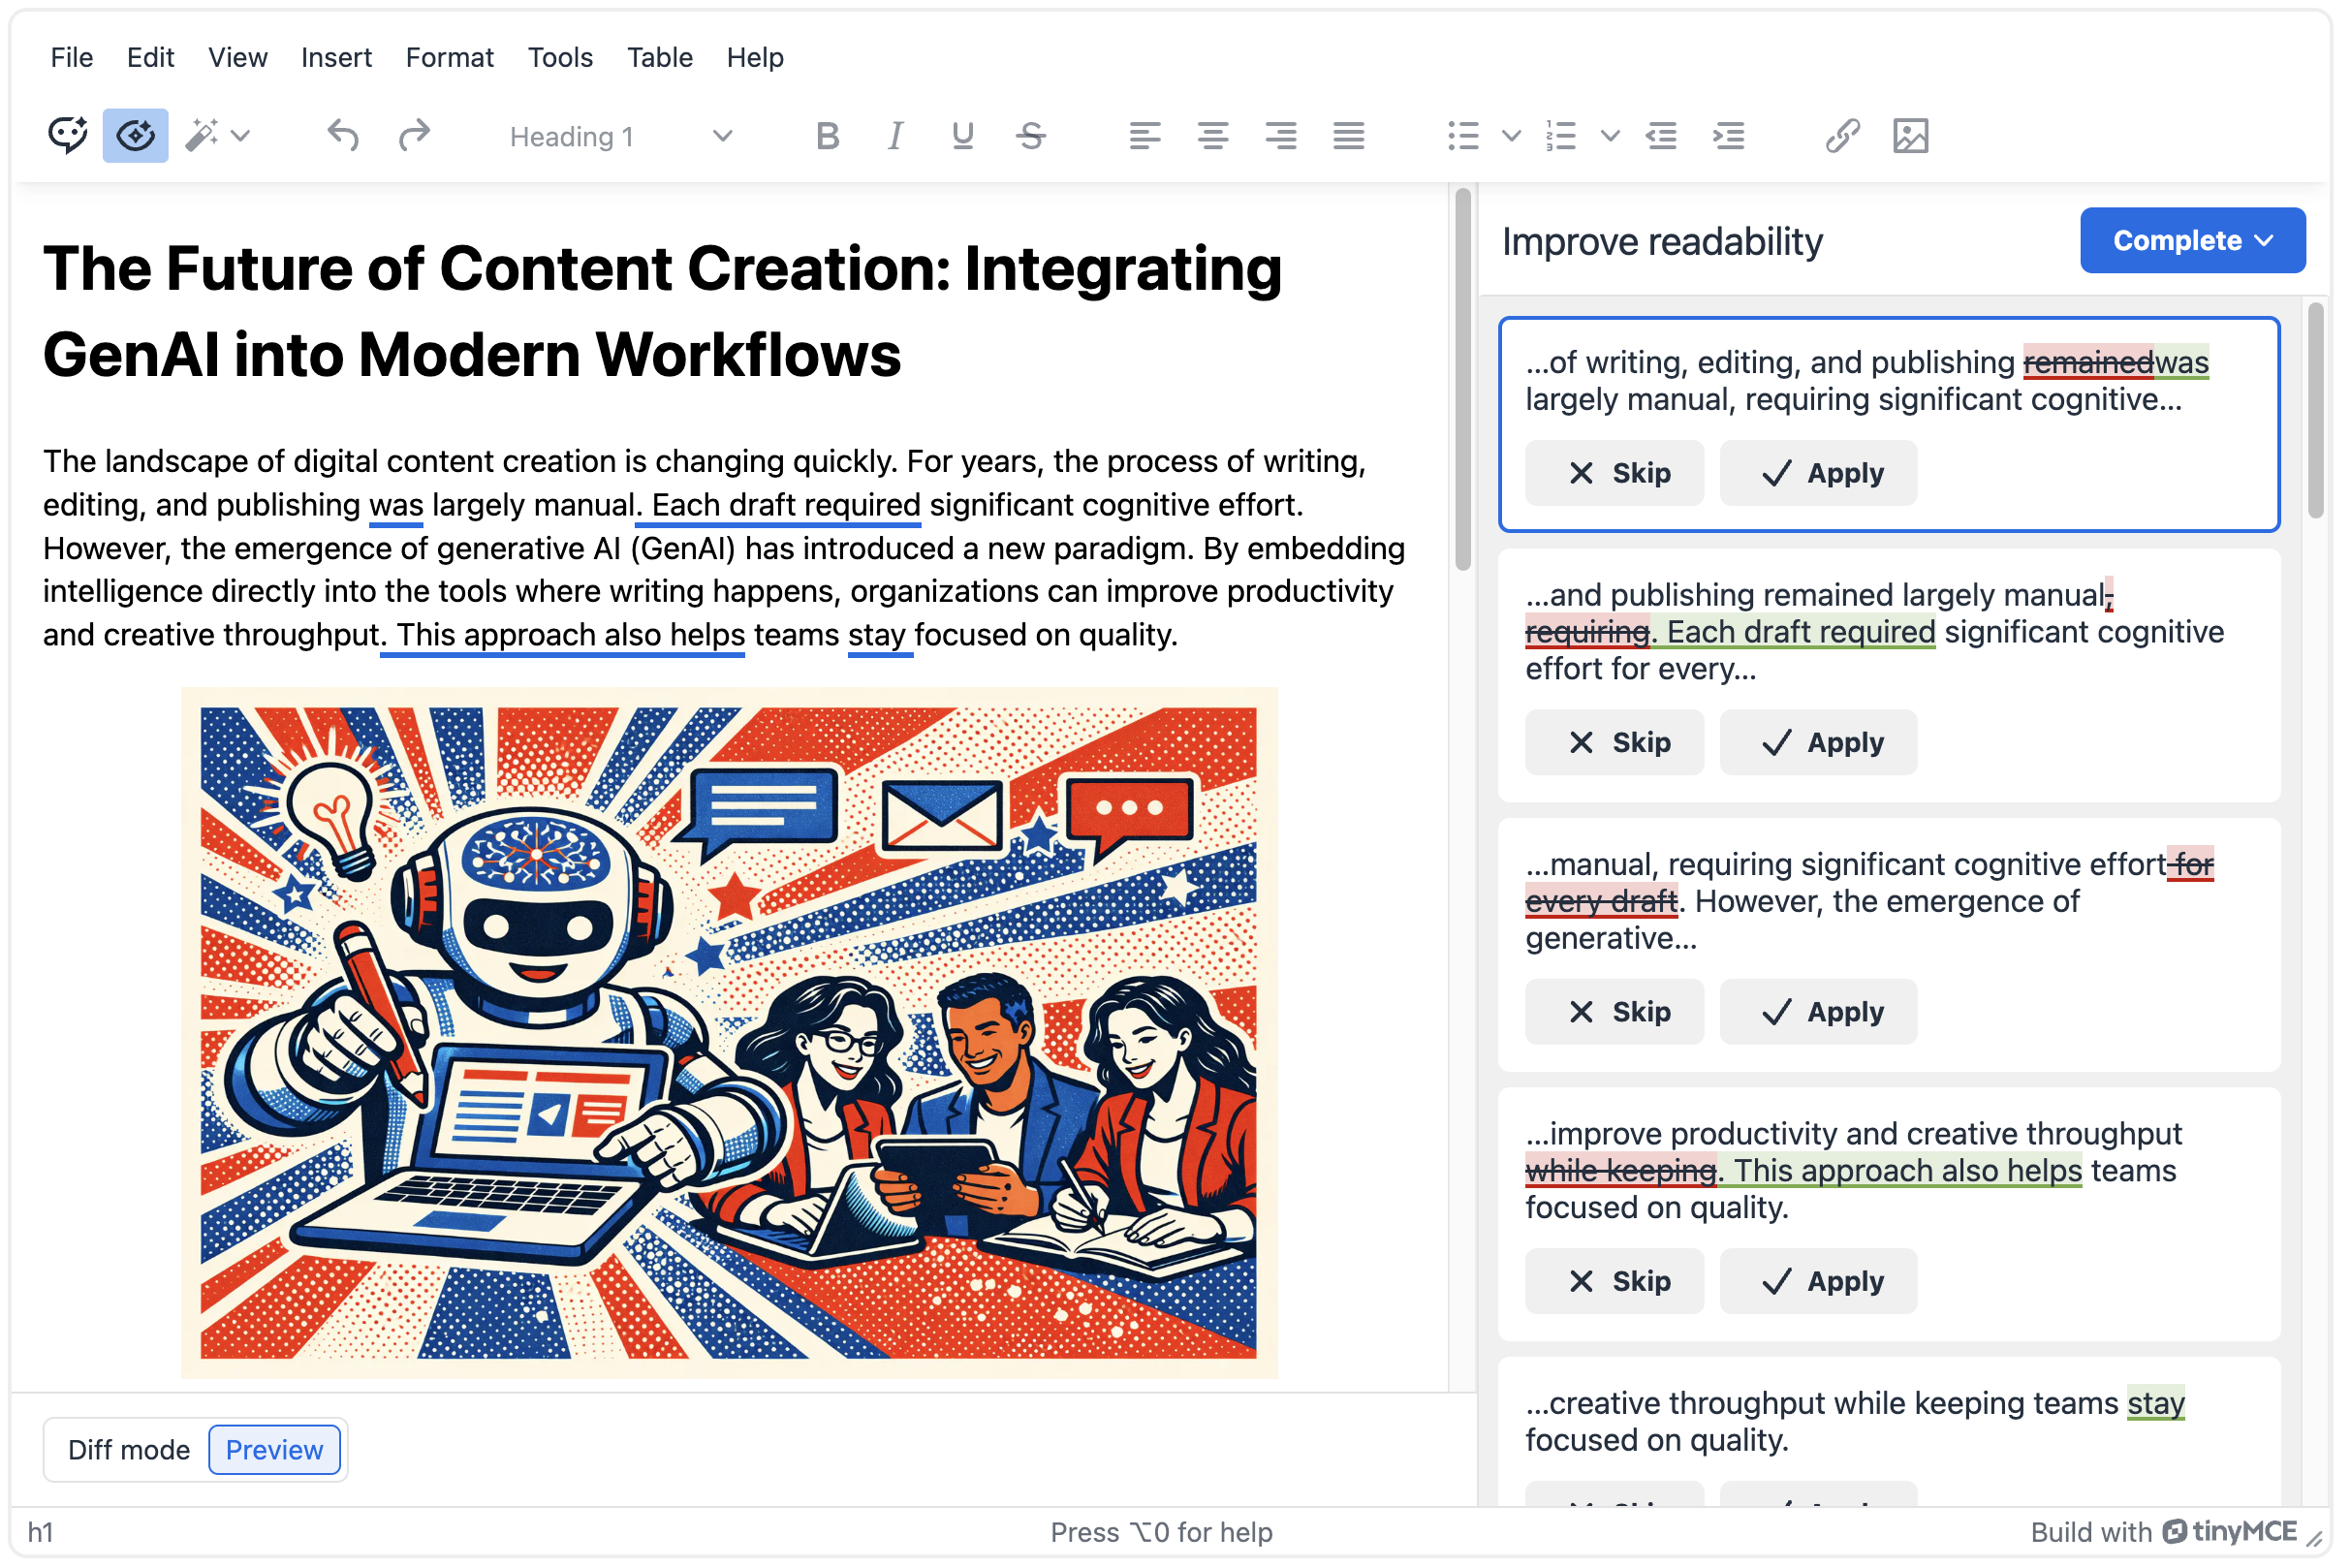Screen dimensions: 2351x1568
Task: Switch to Diff mode view
Action: click(129, 1449)
